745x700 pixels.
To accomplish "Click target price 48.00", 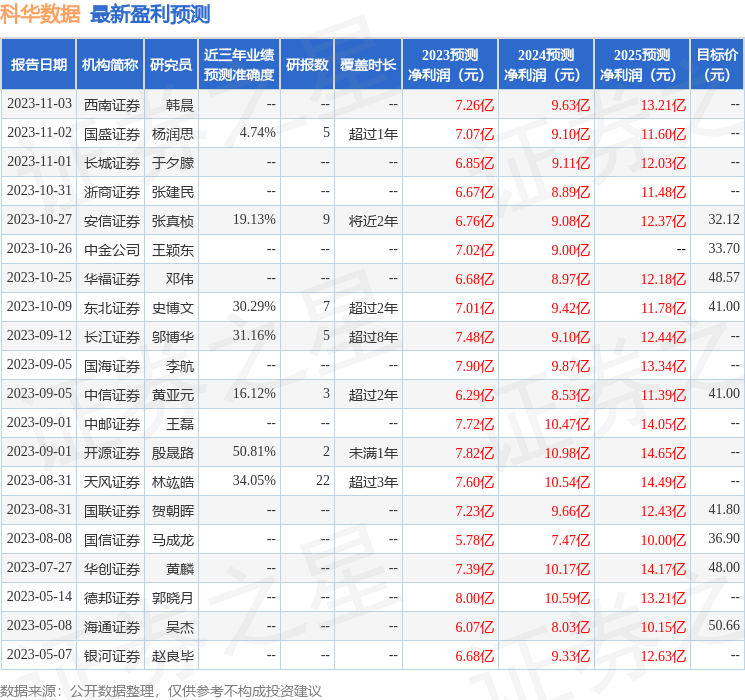I will tap(724, 567).
